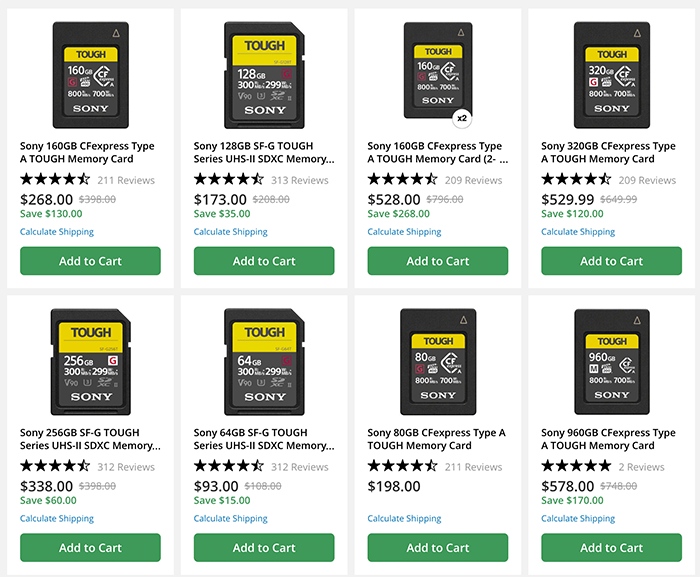Open the 'Sony 320GB CFexpress Type A' title
The height and width of the screenshot is (577, 700).
608,152
